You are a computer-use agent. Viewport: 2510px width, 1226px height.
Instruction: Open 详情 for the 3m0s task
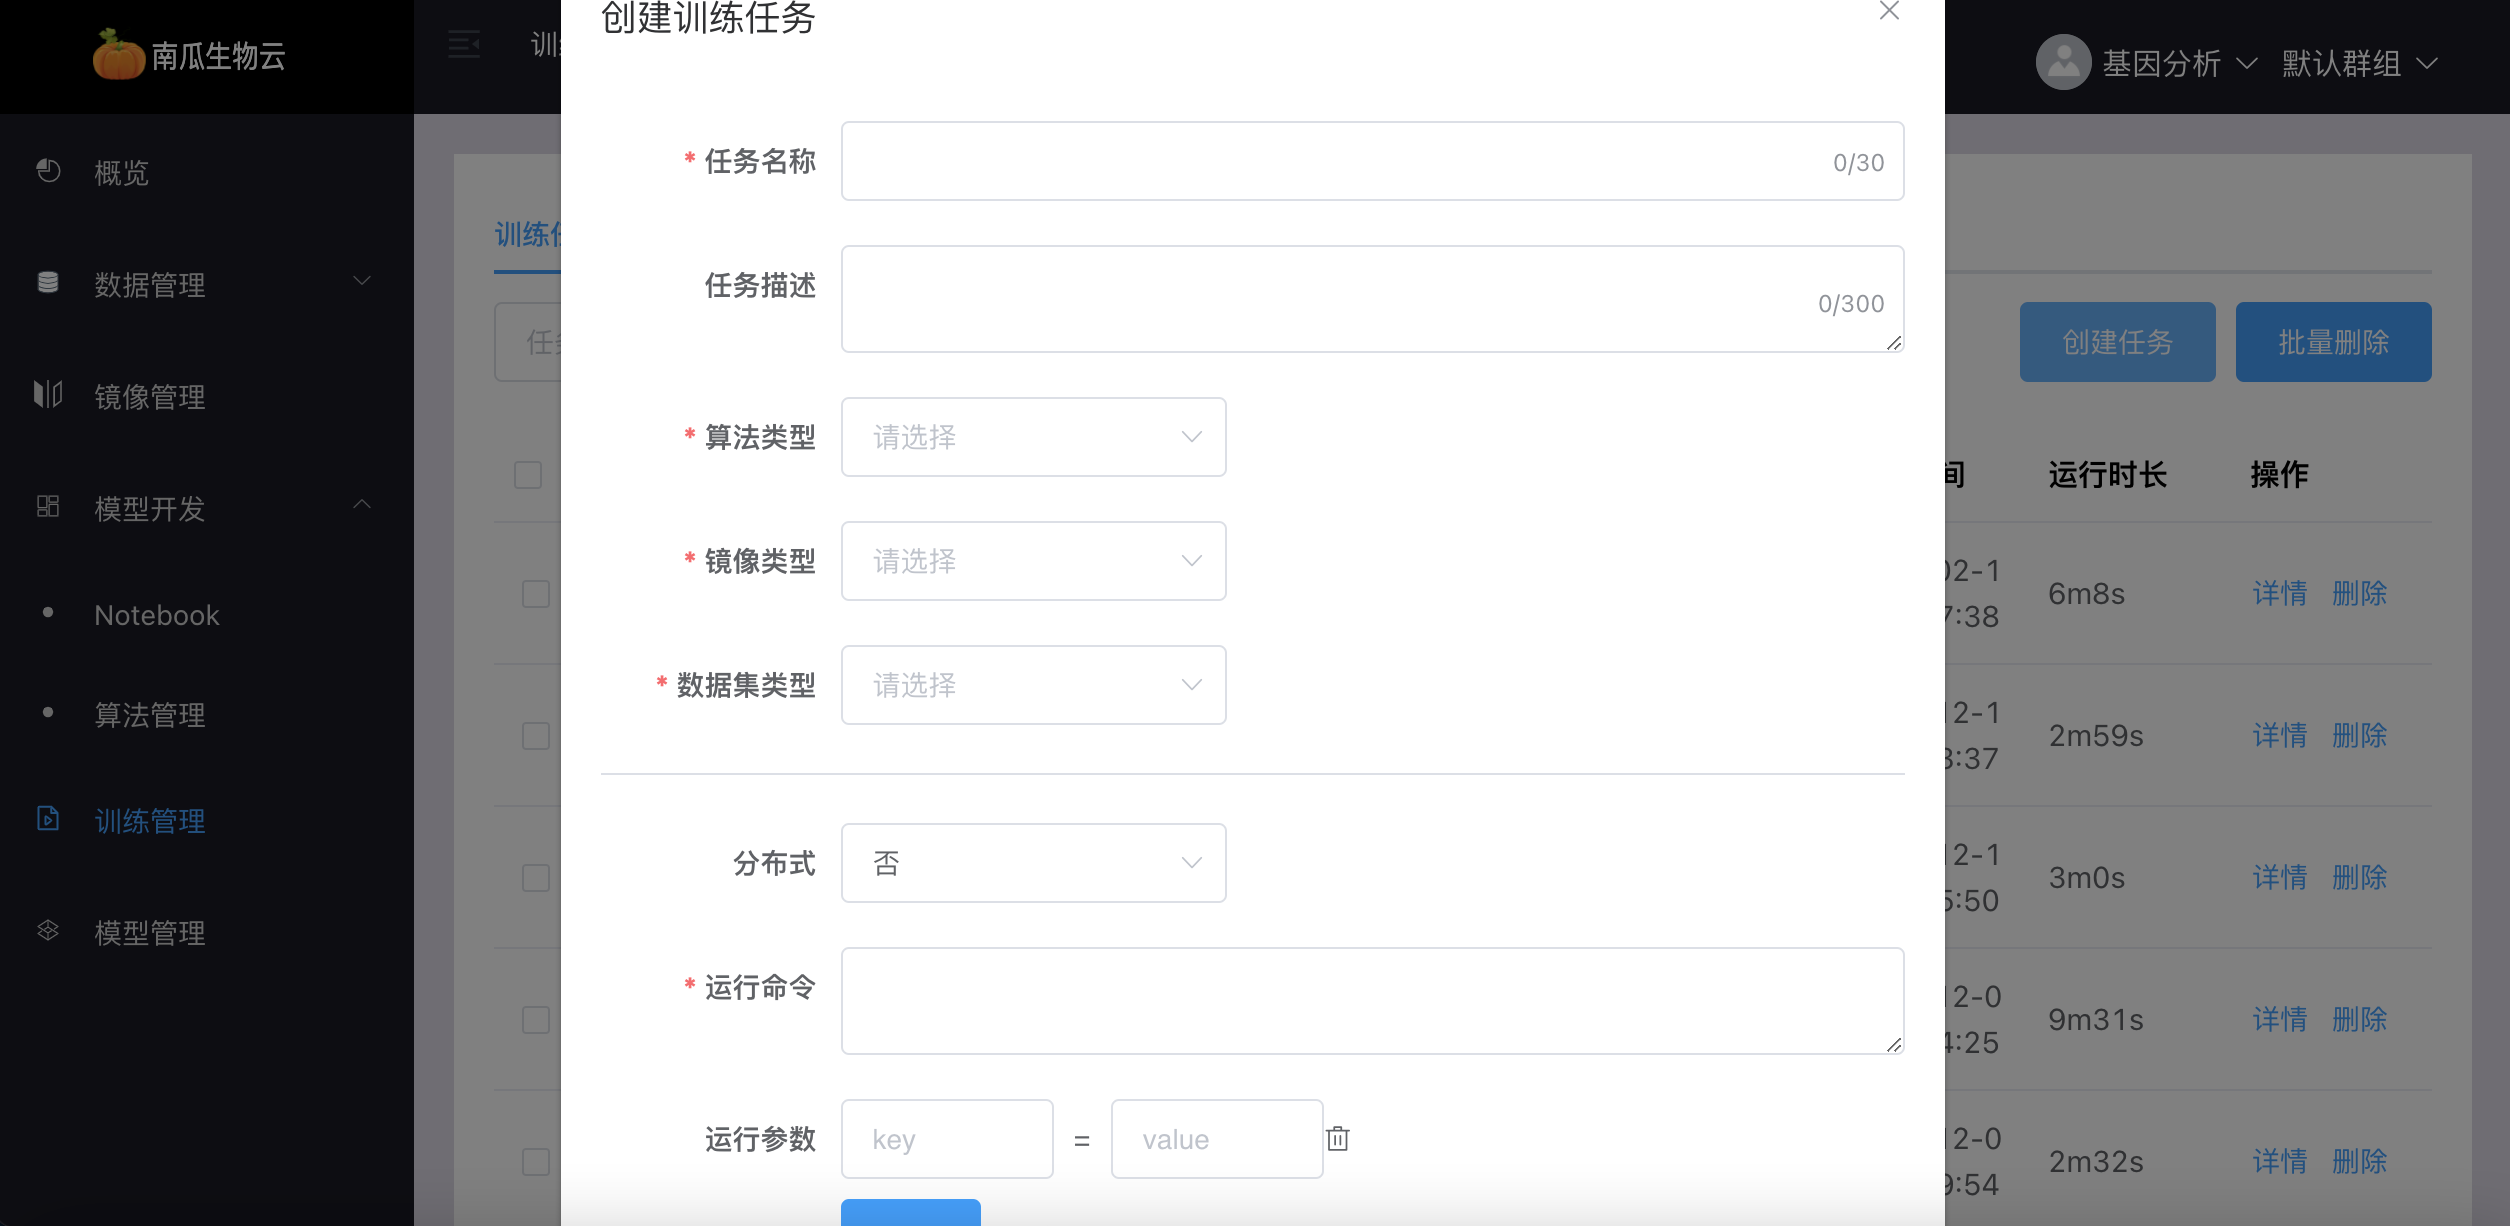click(2280, 878)
